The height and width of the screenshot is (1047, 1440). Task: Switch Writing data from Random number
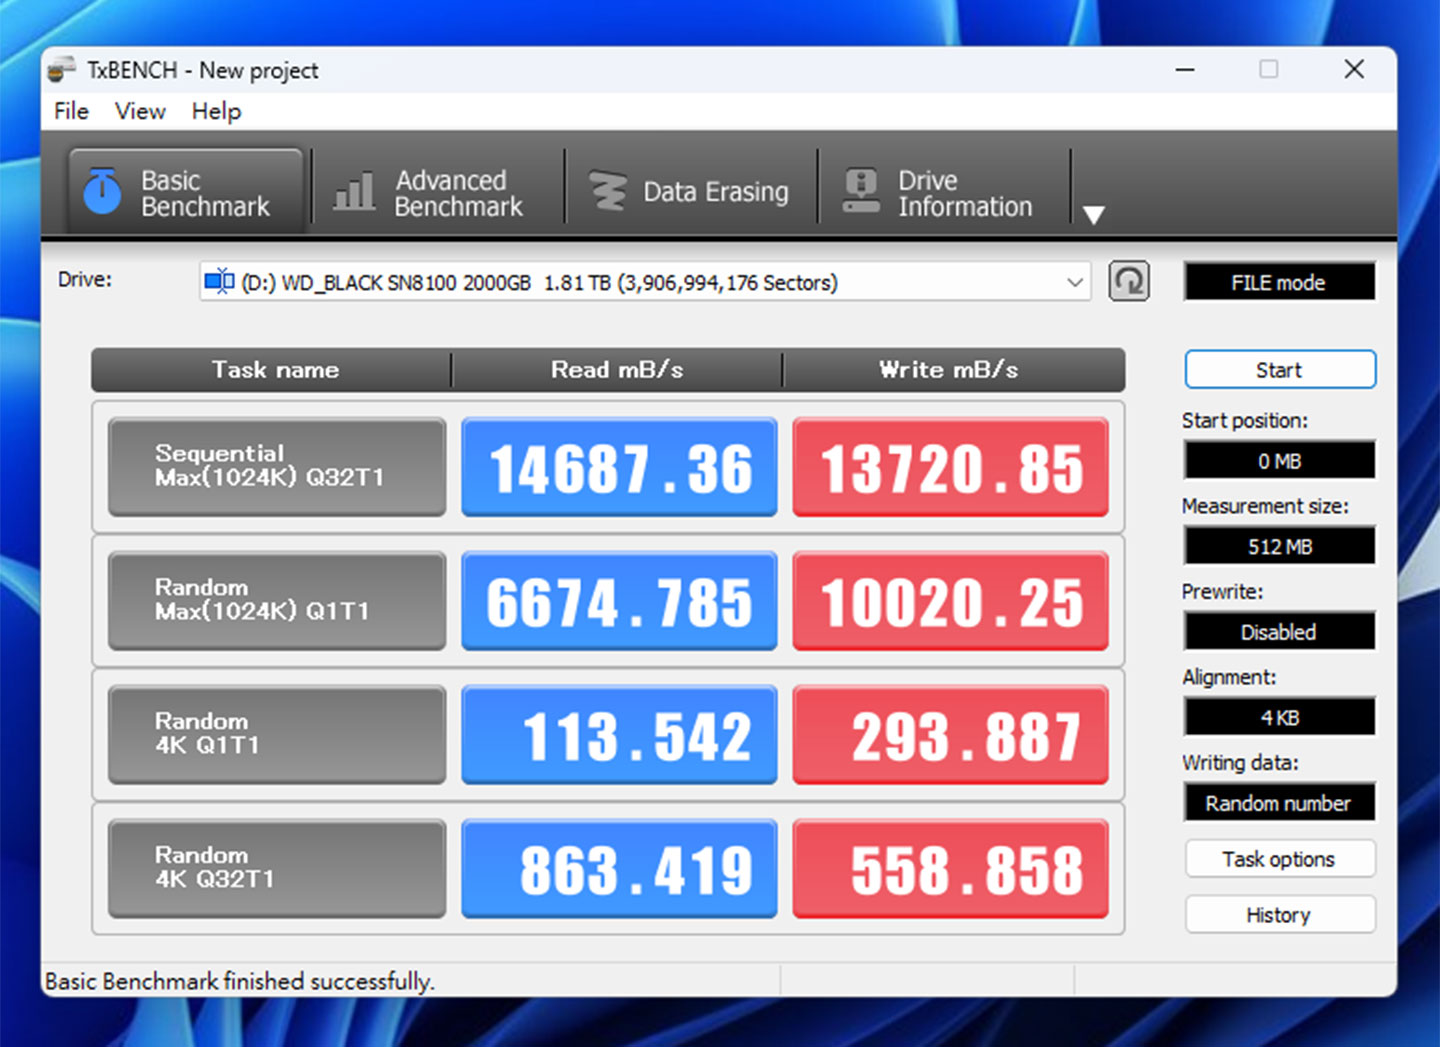point(1279,802)
